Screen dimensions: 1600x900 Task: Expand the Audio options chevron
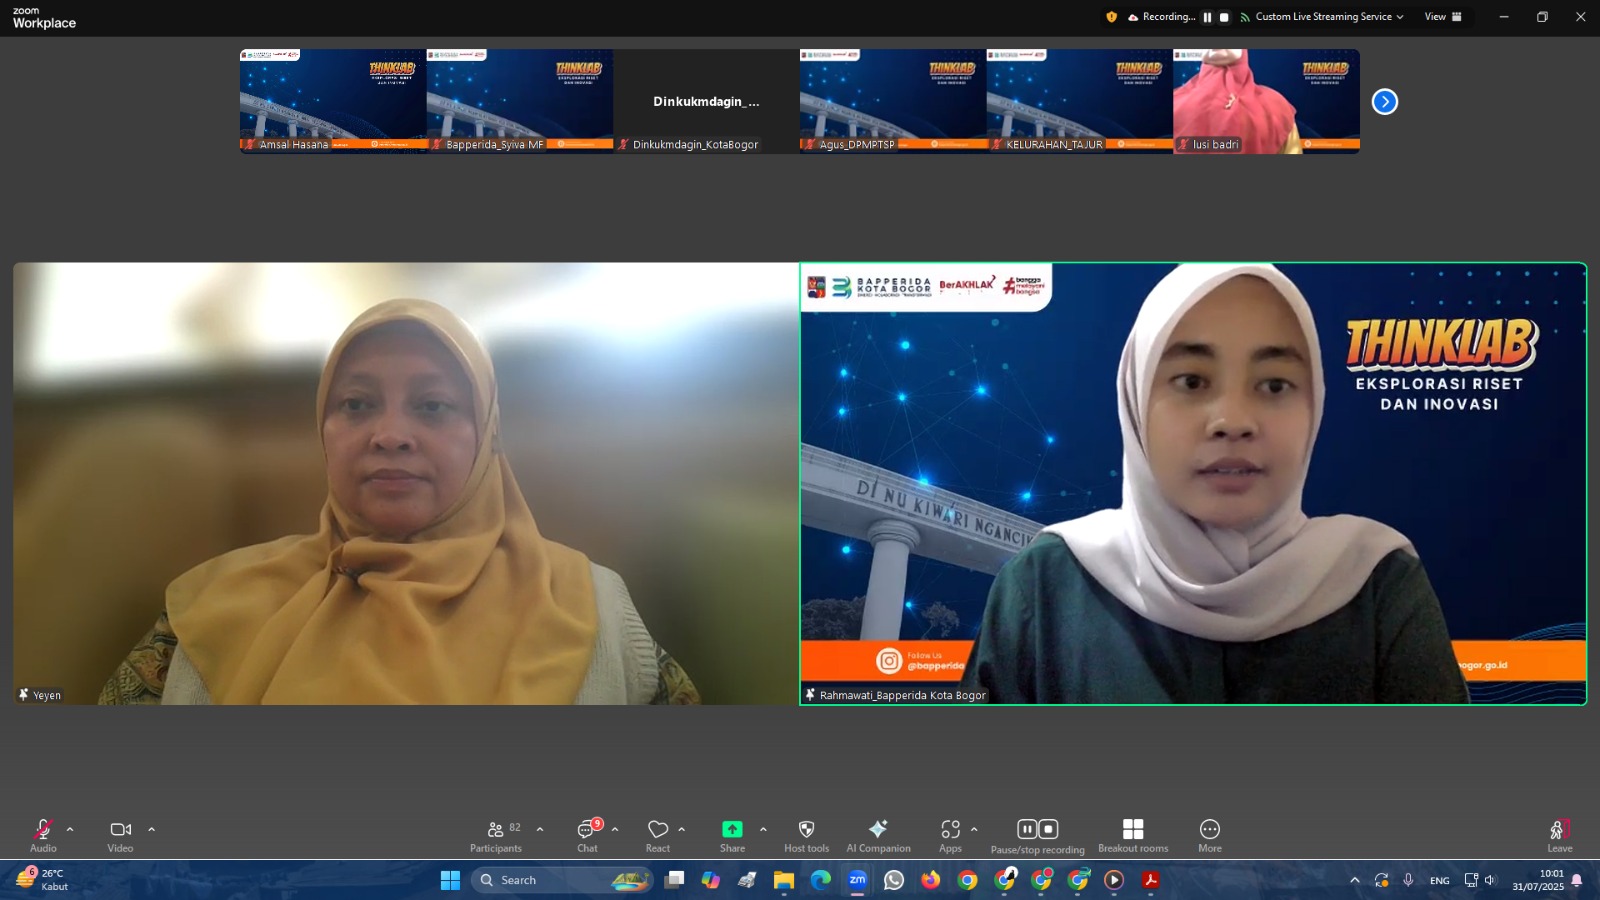pyautogui.click(x=70, y=829)
